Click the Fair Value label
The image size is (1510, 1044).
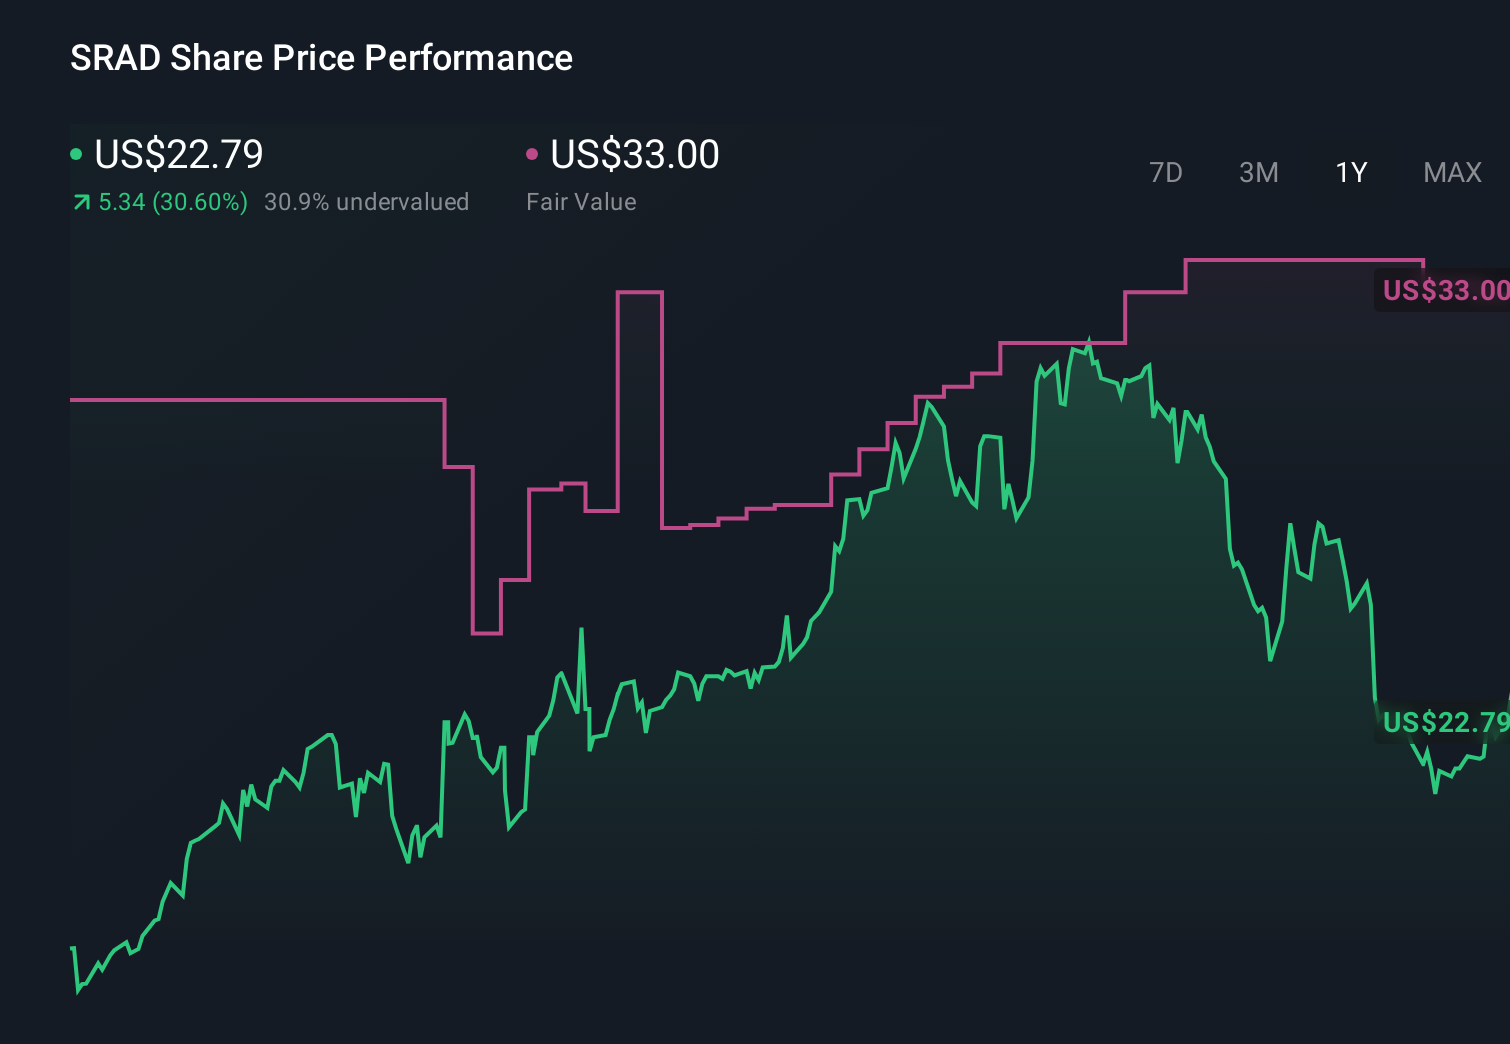click(581, 201)
